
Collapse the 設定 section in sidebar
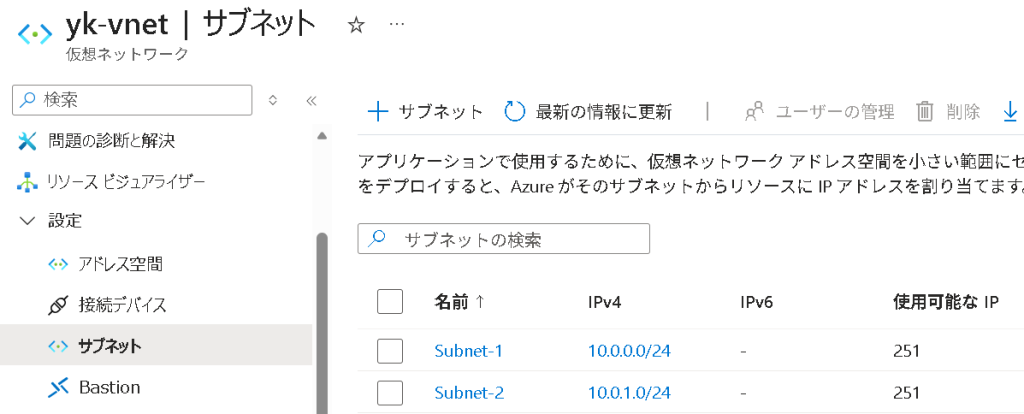pos(27,221)
